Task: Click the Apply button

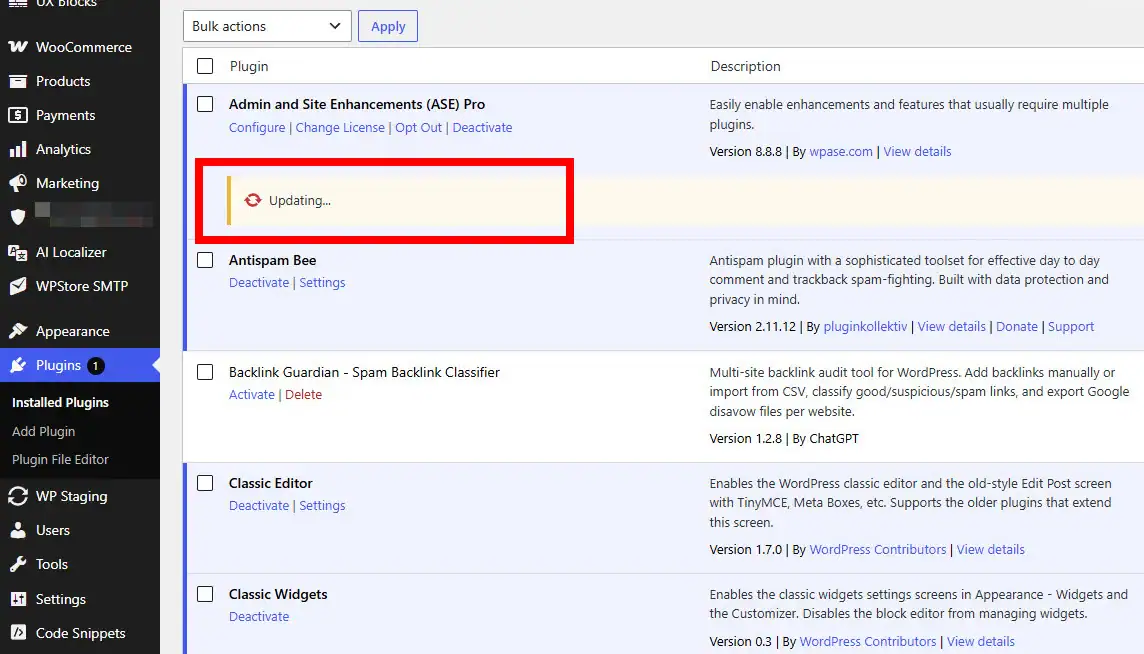Action: click(x=387, y=26)
